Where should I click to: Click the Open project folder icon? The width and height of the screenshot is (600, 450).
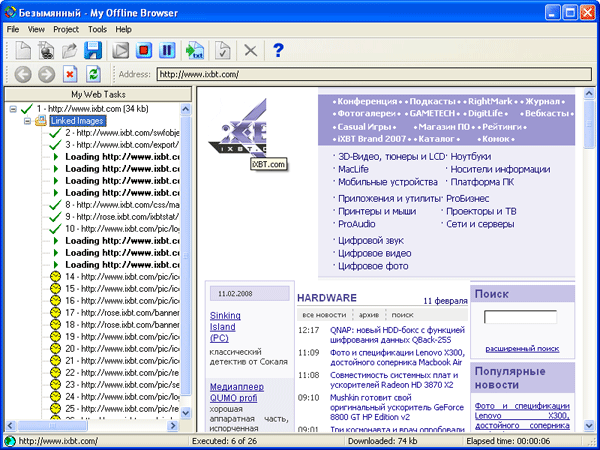pyautogui.click(x=70, y=50)
